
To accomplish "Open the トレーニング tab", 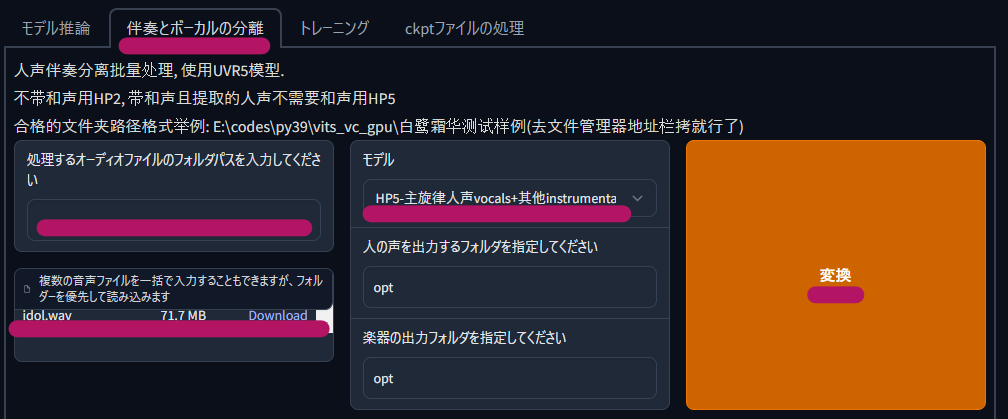I will point(334,28).
